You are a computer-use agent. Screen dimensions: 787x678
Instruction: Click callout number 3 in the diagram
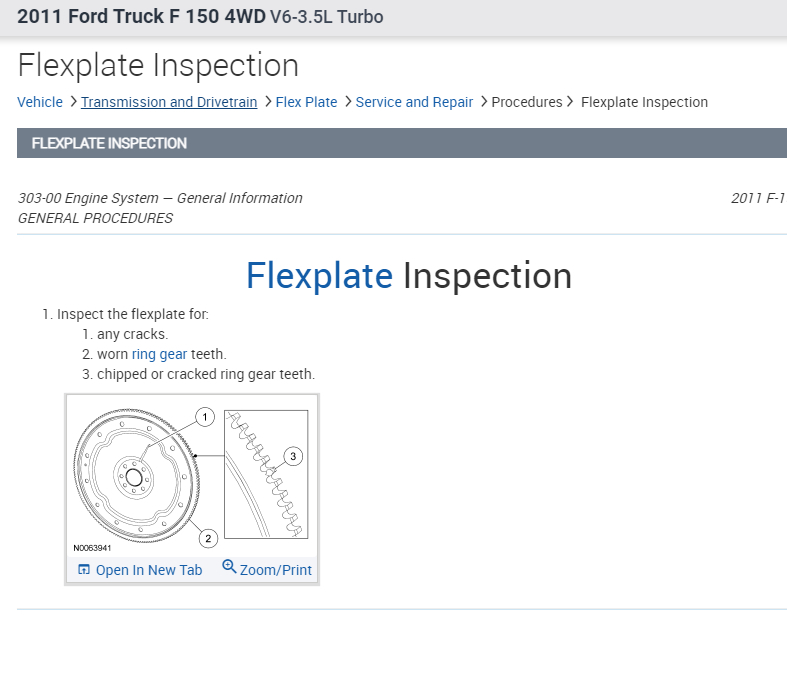click(x=292, y=456)
